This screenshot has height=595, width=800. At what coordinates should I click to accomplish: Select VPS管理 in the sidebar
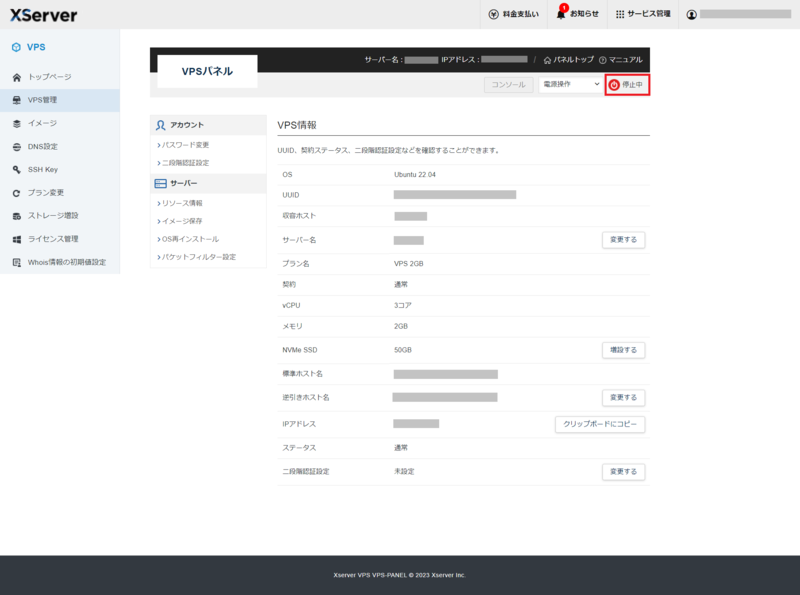click(x=60, y=100)
